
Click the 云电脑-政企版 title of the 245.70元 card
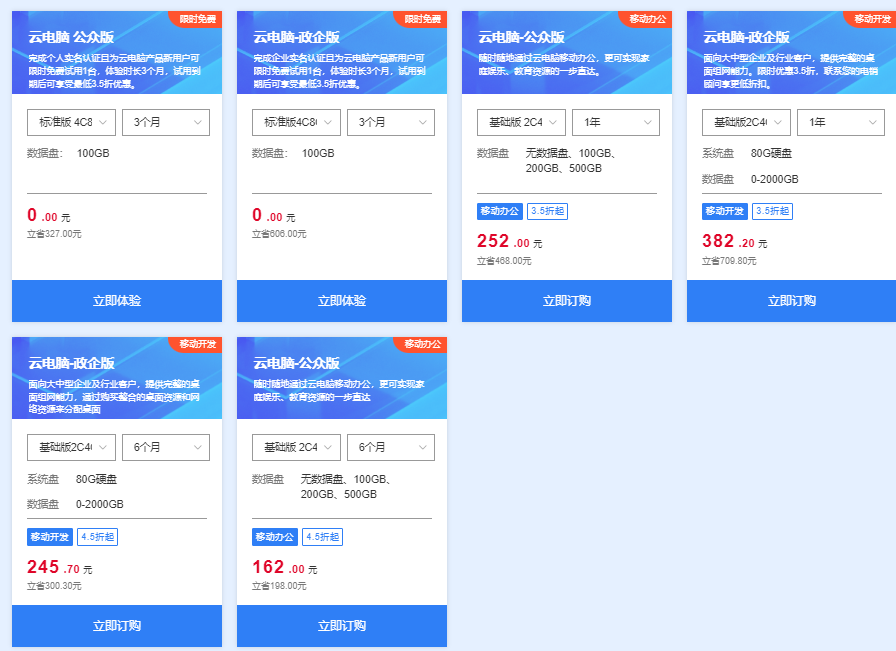pyautogui.click(x=71, y=363)
